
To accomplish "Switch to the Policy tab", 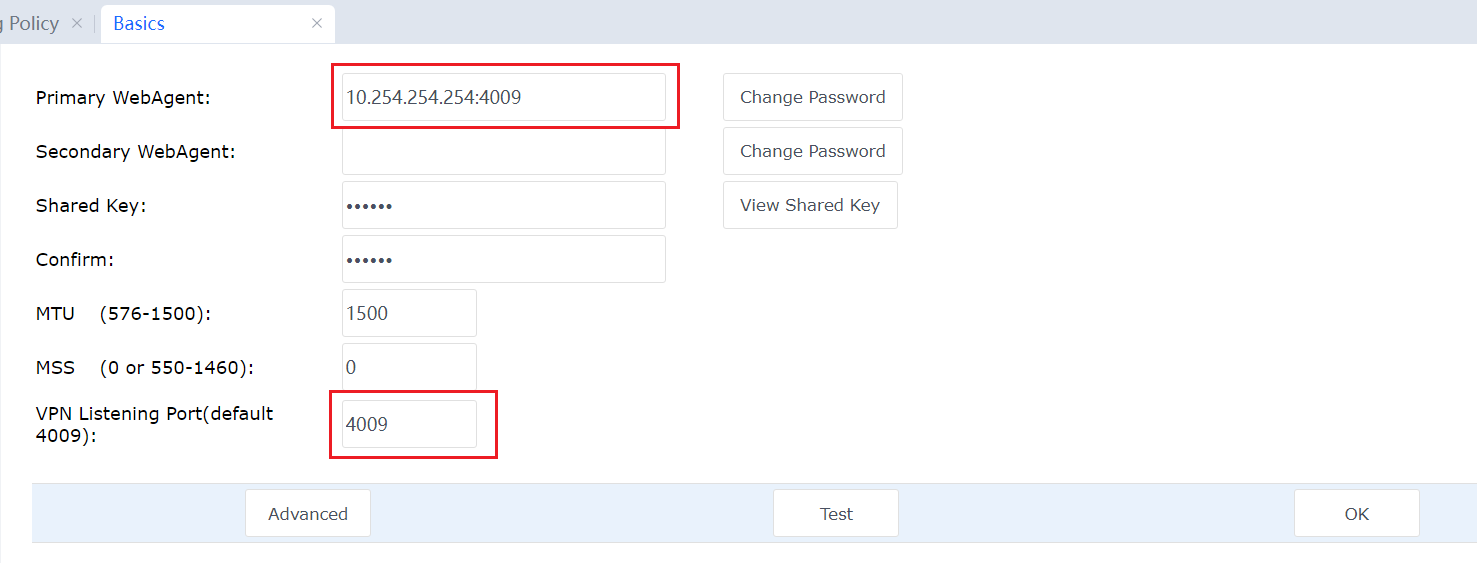I will pos(32,23).
